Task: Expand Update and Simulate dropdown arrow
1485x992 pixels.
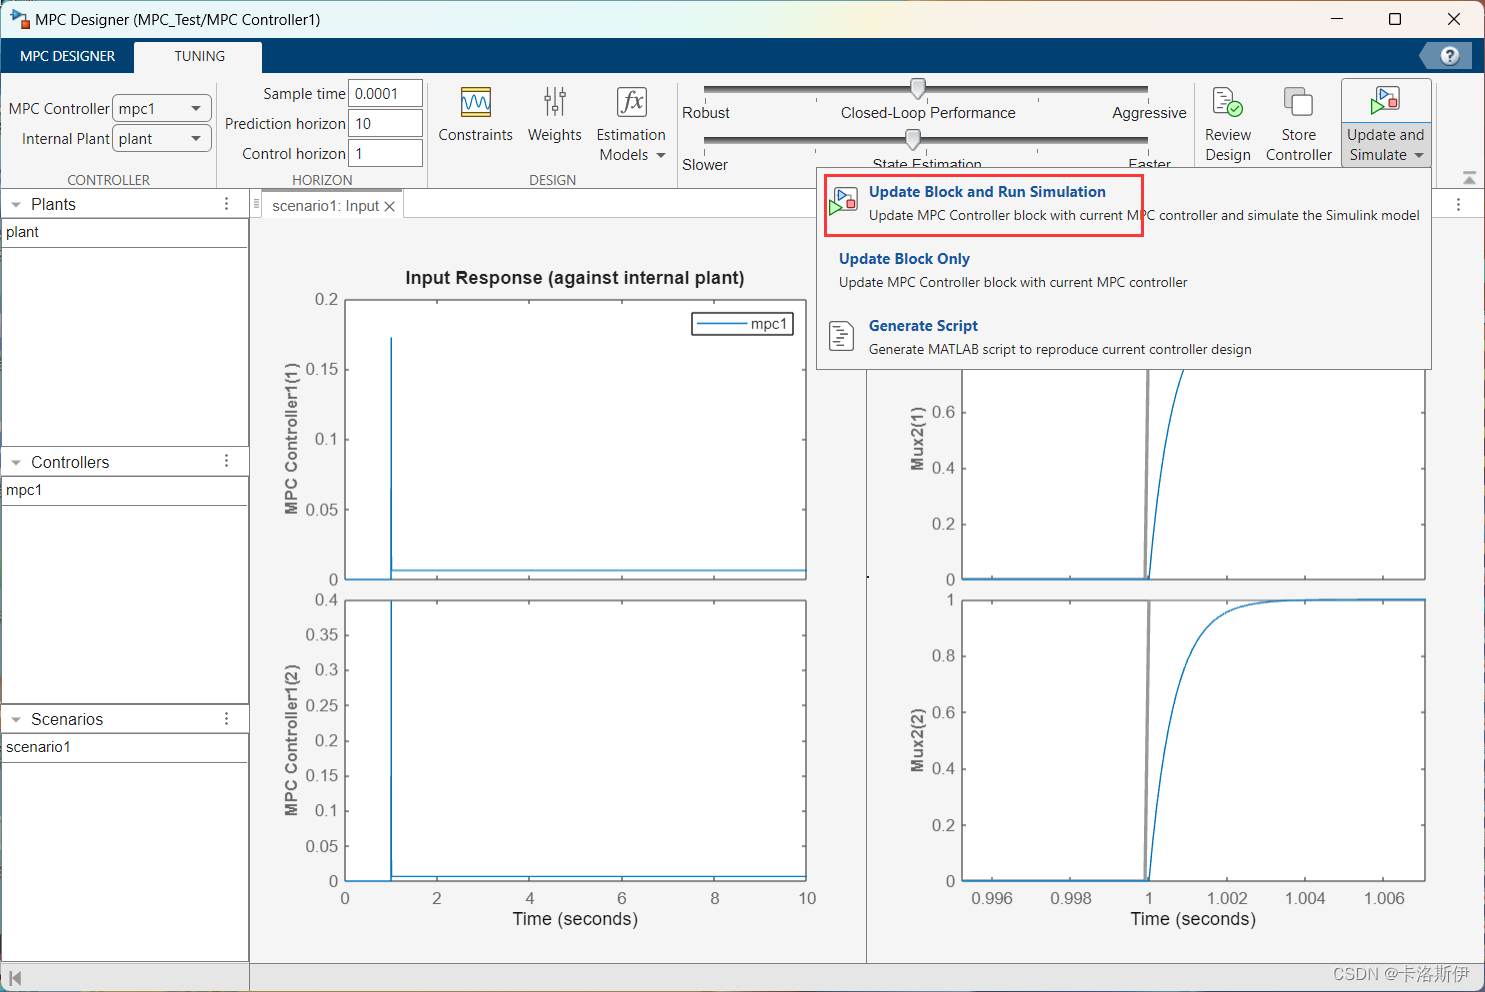Action: point(1418,155)
